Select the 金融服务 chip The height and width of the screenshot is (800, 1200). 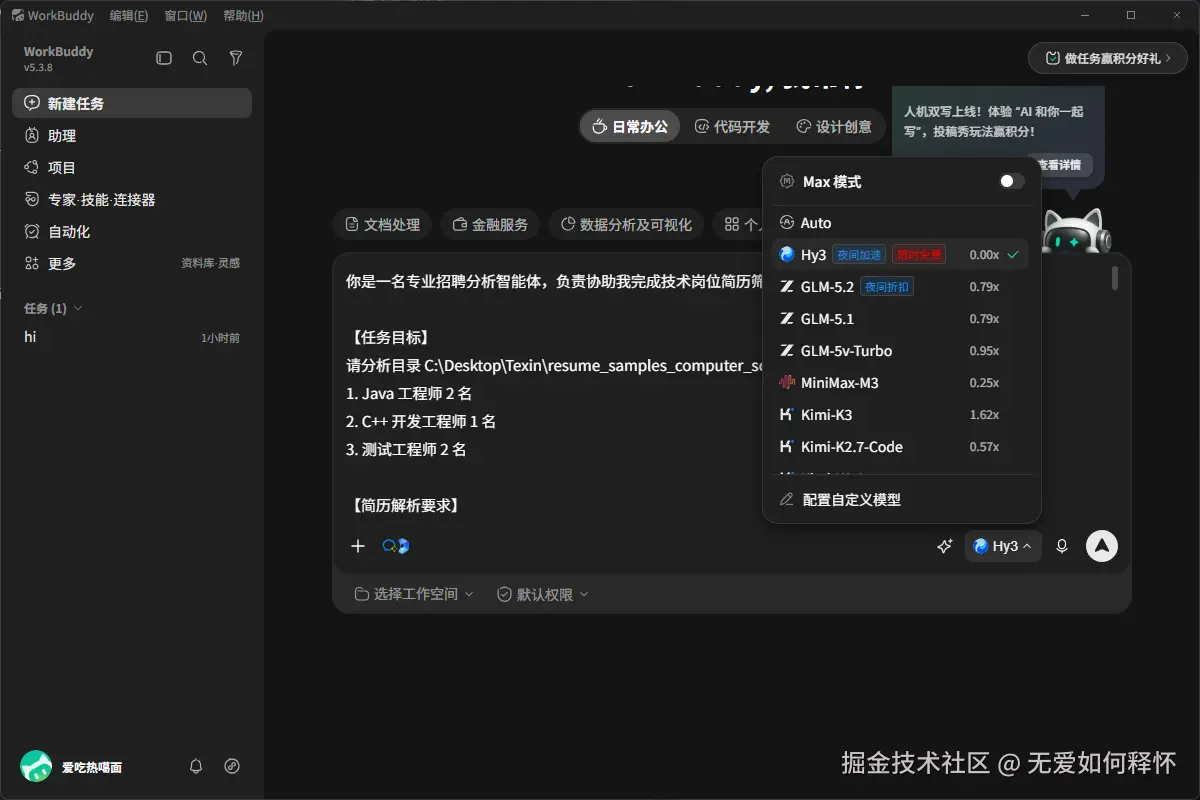(x=490, y=225)
